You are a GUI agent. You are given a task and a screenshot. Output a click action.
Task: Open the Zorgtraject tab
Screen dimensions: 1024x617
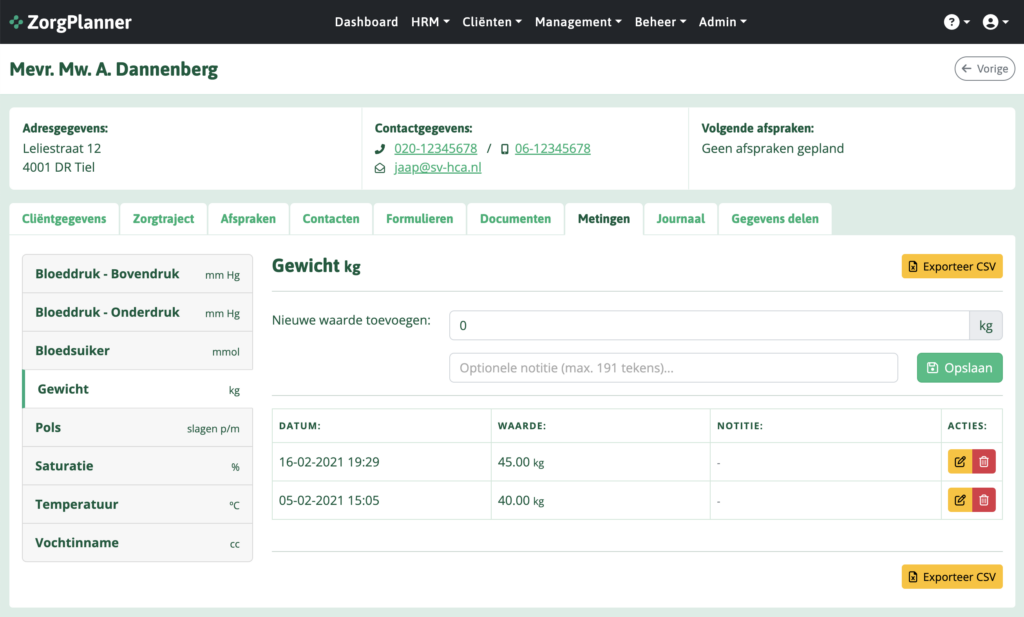163,219
